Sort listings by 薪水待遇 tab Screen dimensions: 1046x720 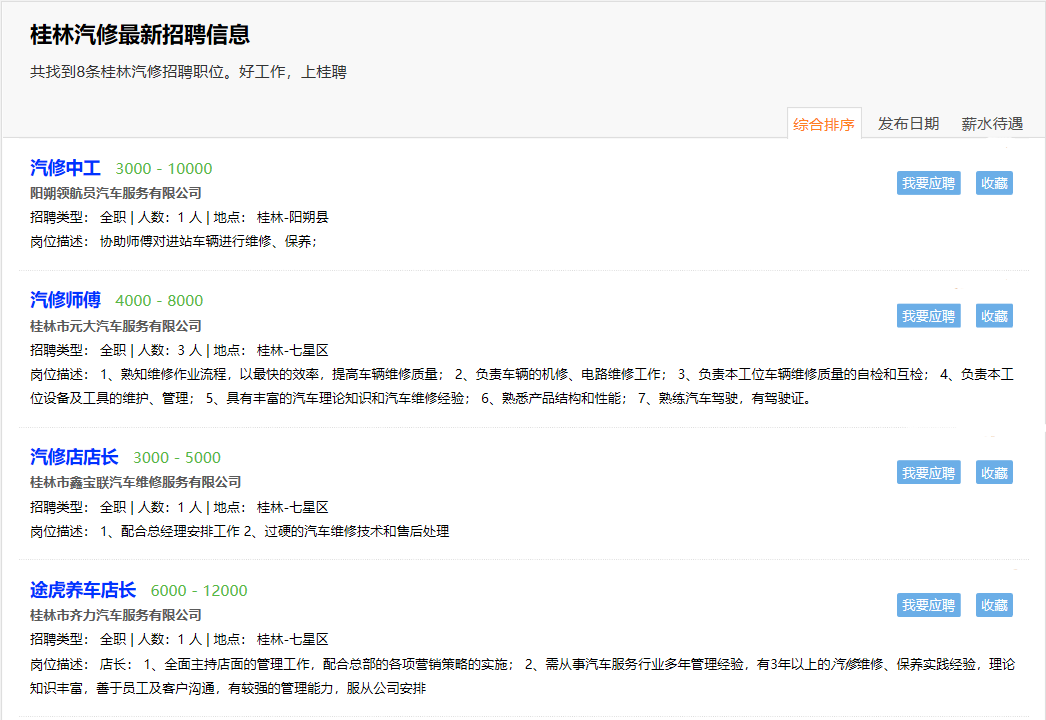[x=992, y=123]
